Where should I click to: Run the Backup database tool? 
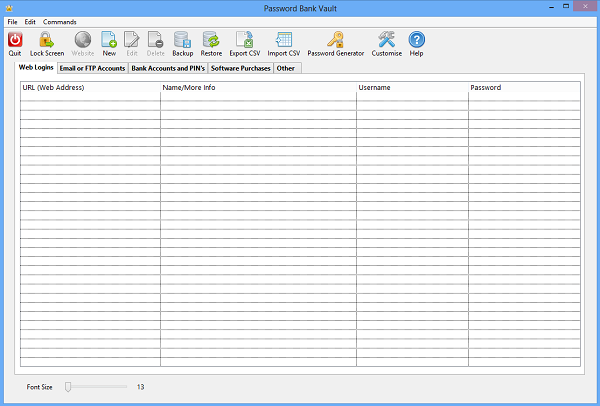[183, 40]
